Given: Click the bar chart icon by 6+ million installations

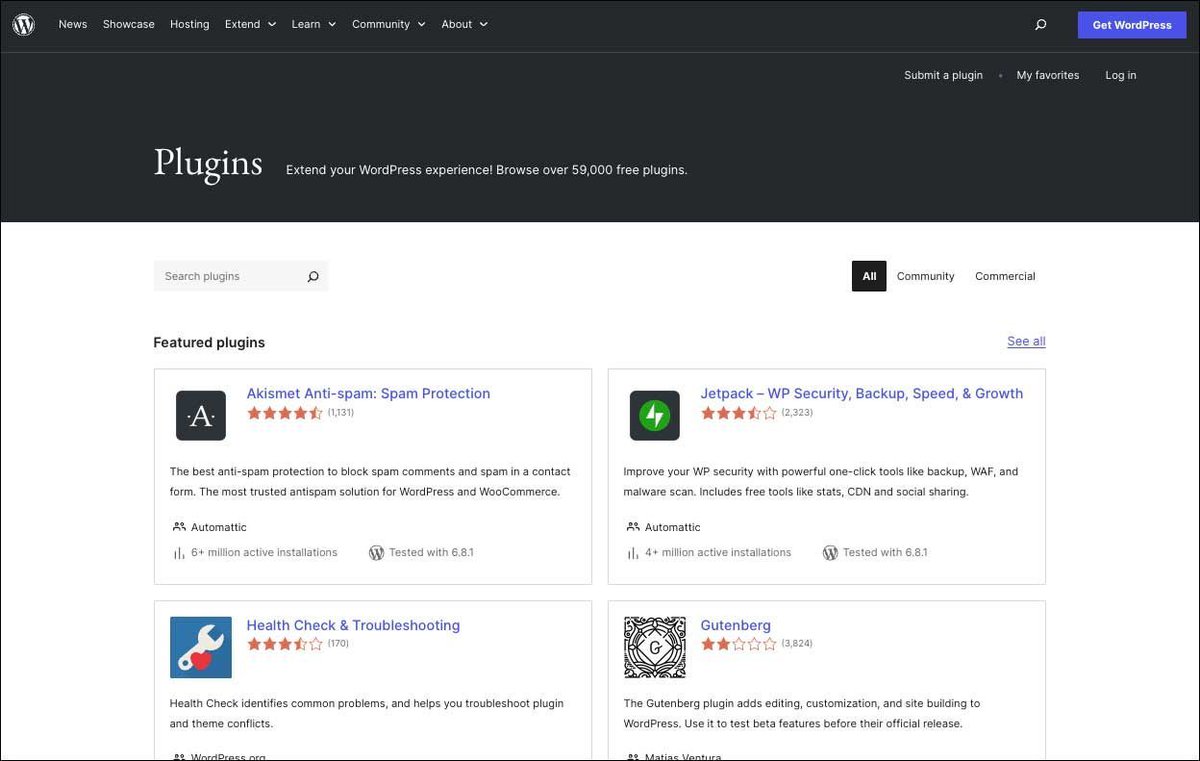Looking at the screenshot, I should click(x=179, y=553).
